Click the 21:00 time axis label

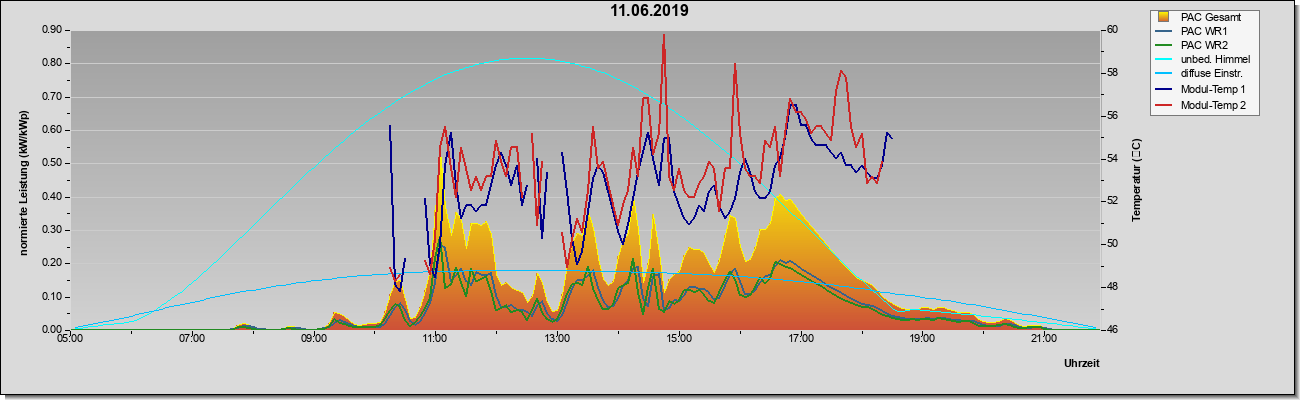tap(1043, 339)
